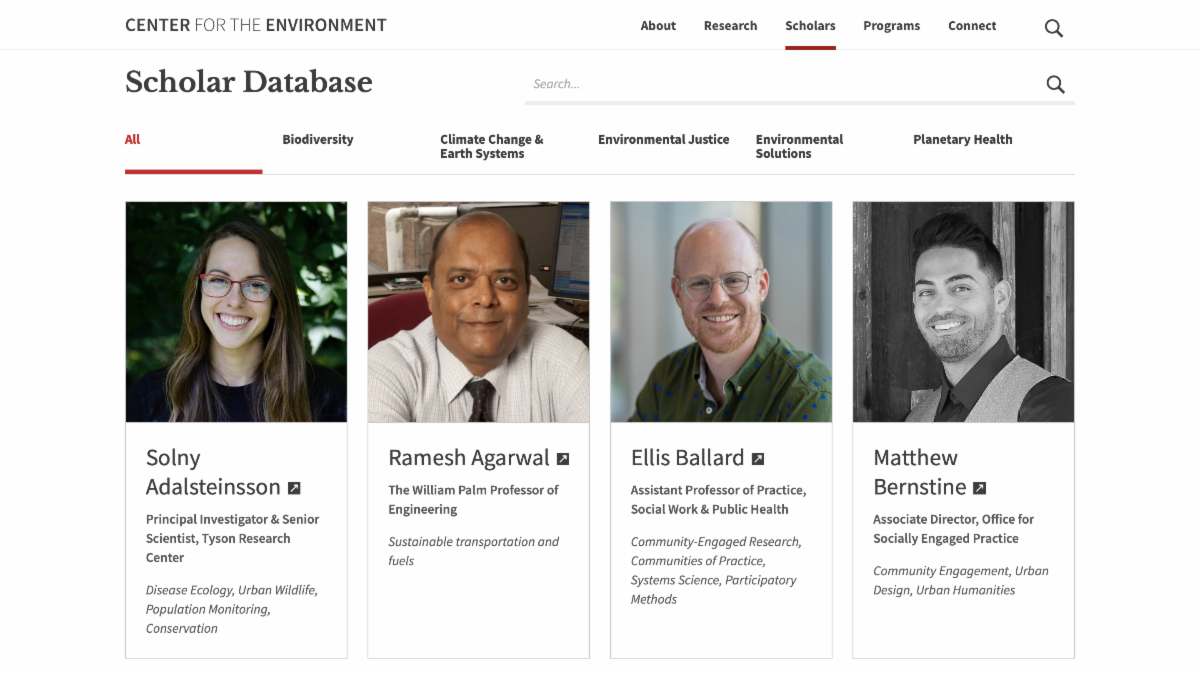Open the Connect navigation item
This screenshot has height=674, width=1200.
pos(972,26)
